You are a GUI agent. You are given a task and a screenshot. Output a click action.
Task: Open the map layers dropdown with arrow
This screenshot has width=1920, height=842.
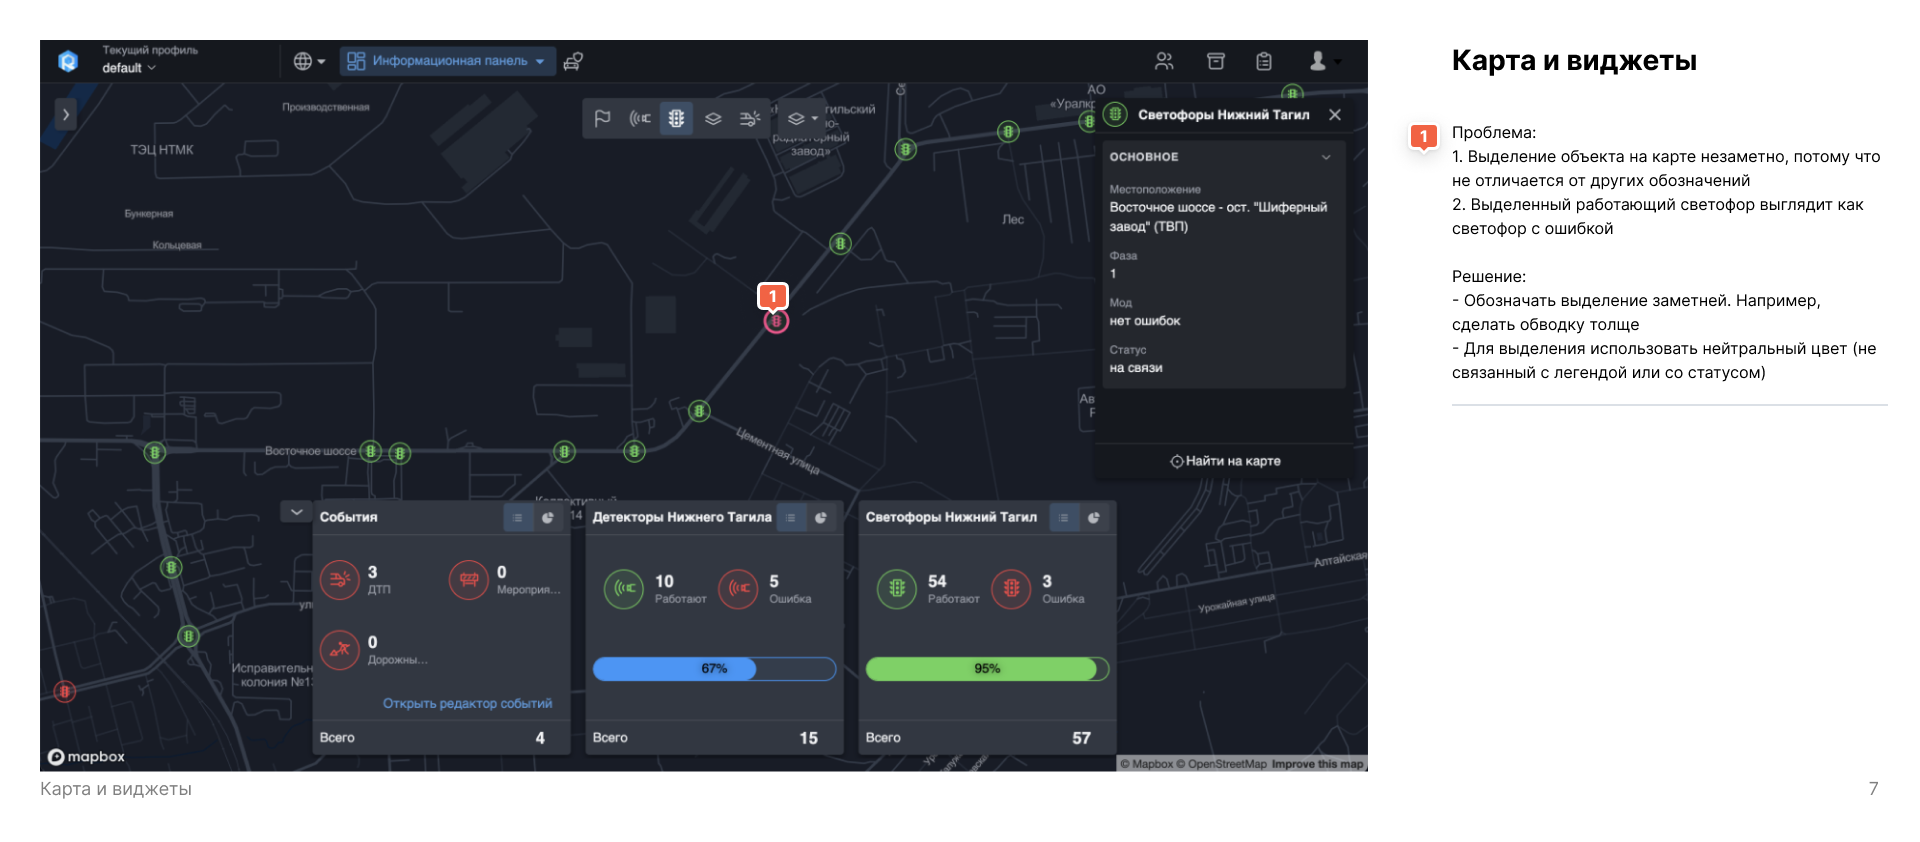(802, 118)
